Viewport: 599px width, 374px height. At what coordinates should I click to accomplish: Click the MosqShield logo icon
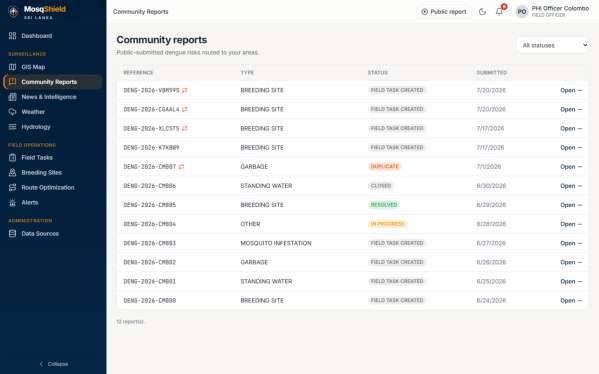point(13,12)
